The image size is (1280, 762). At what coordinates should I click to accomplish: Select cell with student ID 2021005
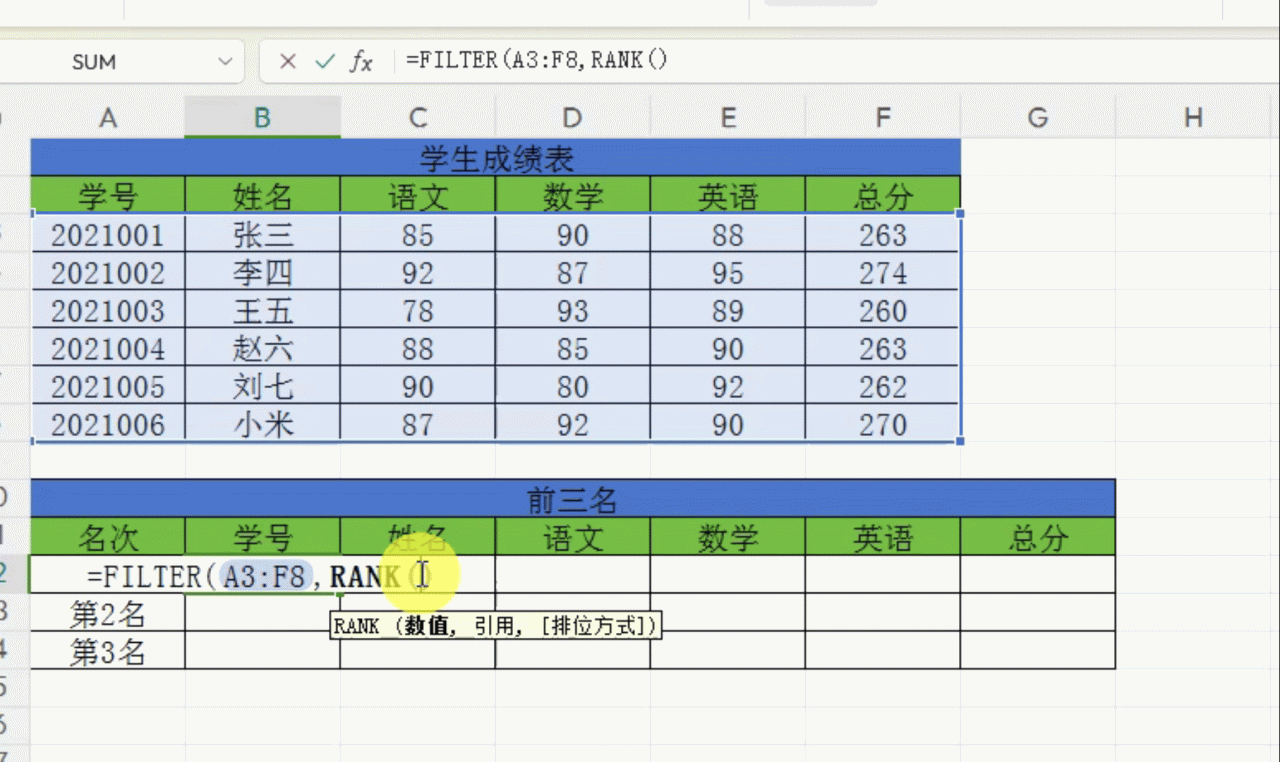coord(108,387)
